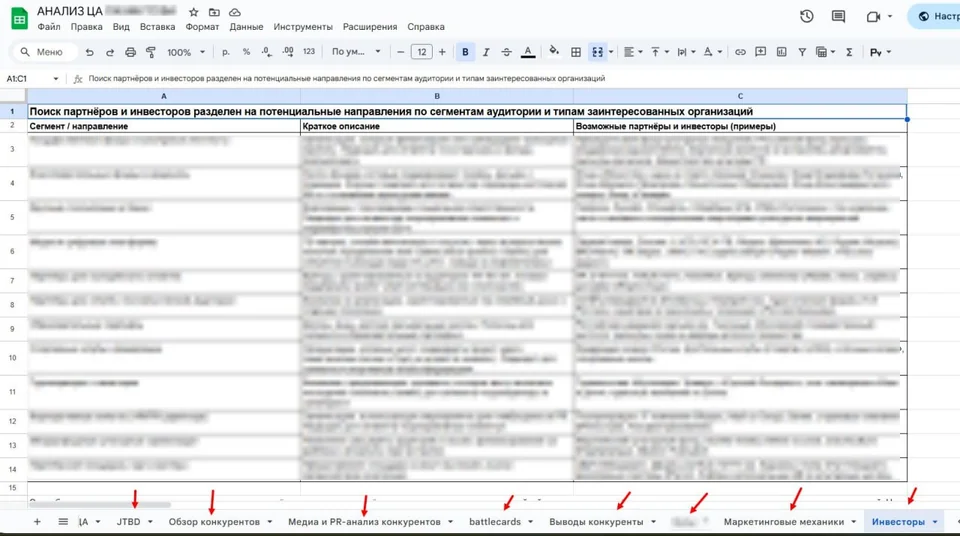Insert a chart
Image resolution: width=960 pixels, height=536 pixels.
781,52
